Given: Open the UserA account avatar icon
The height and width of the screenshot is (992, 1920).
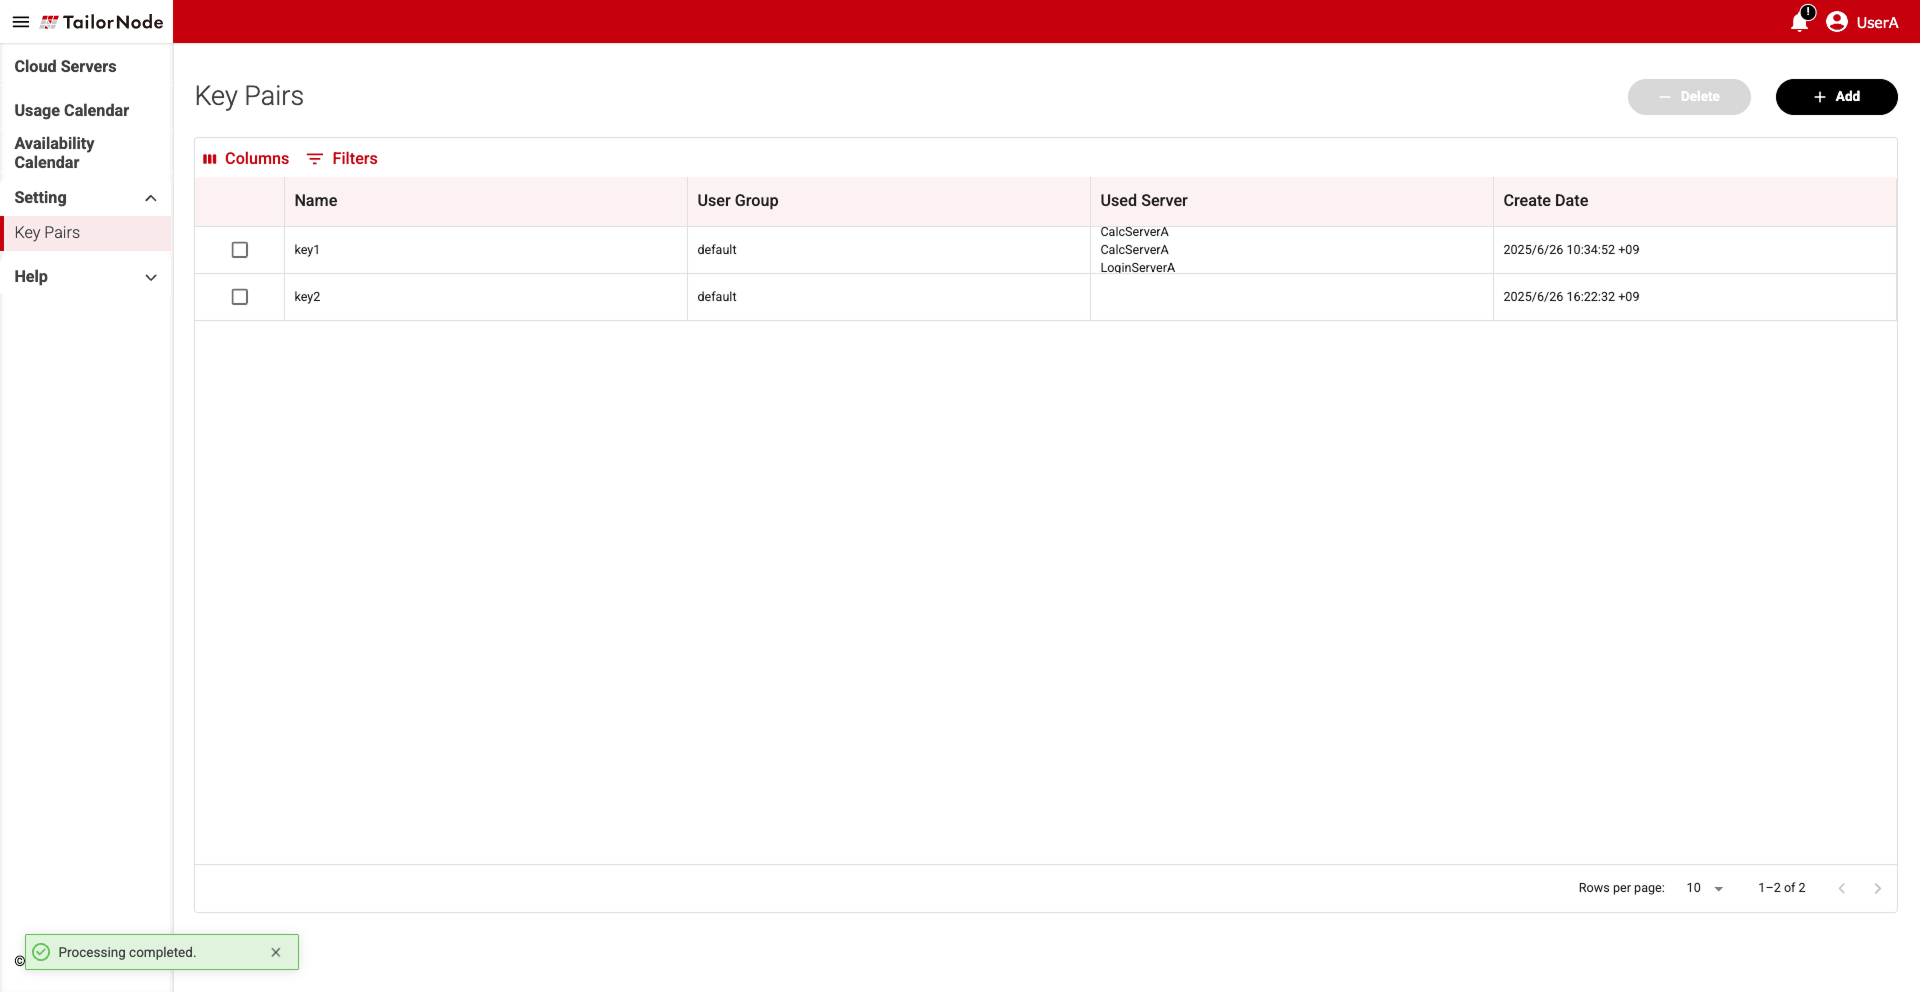Looking at the screenshot, I should pyautogui.click(x=1837, y=22).
